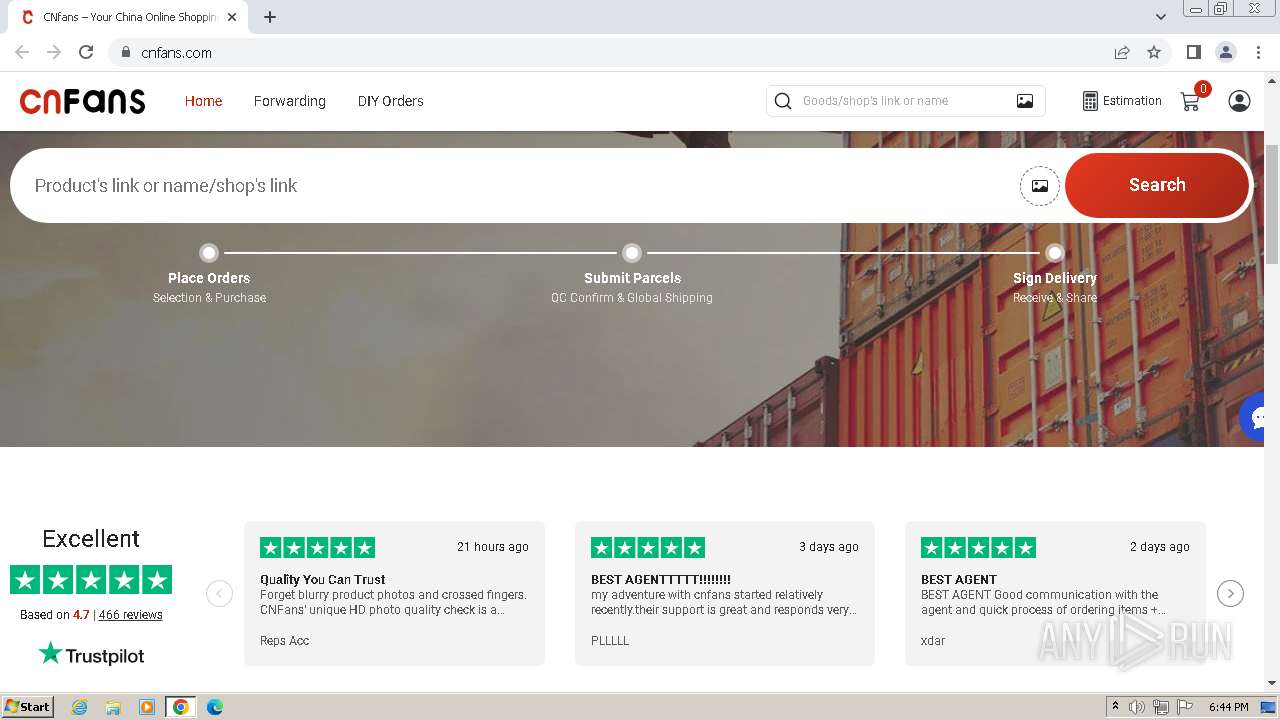The width and height of the screenshot is (1280, 720).
Task: Show next reviews with right arrow
Action: click(1231, 594)
